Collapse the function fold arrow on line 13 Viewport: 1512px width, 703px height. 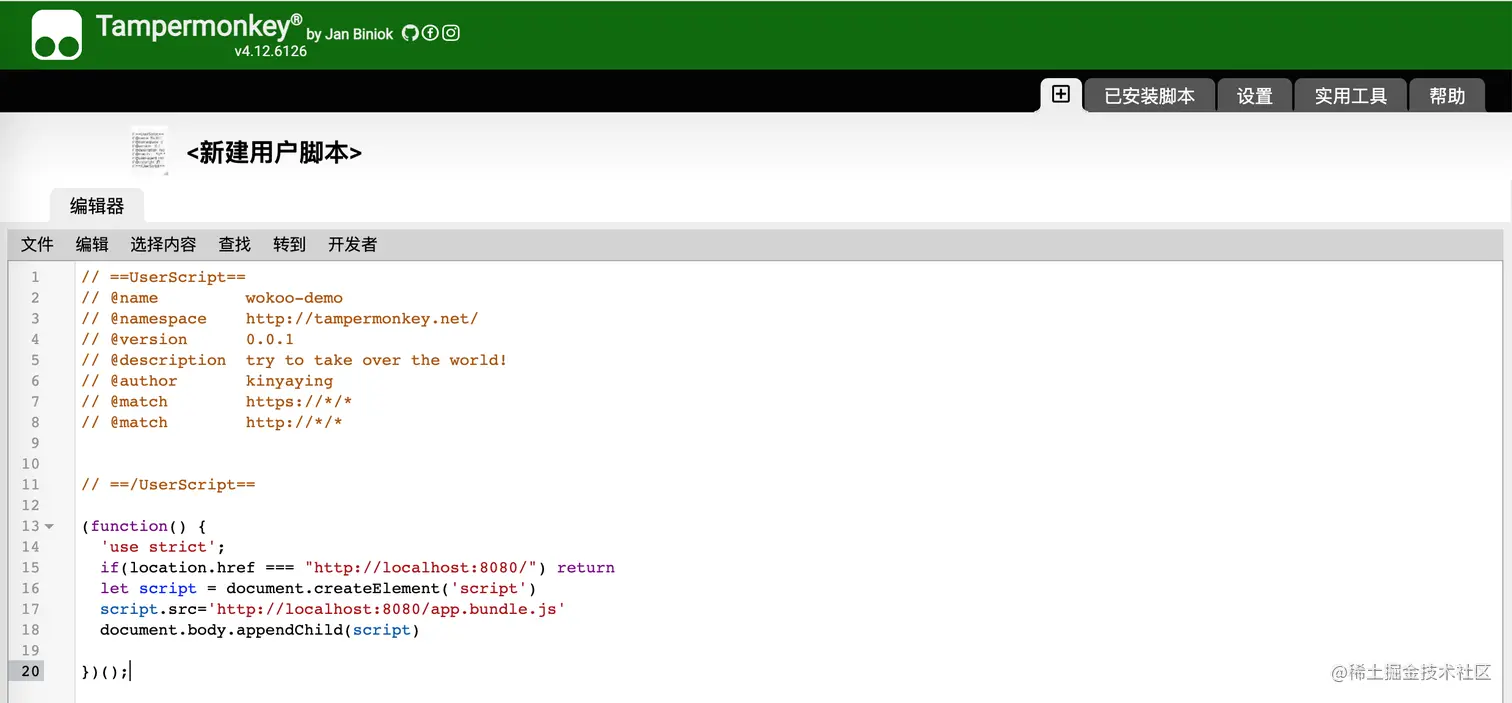(x=50, y=526)
